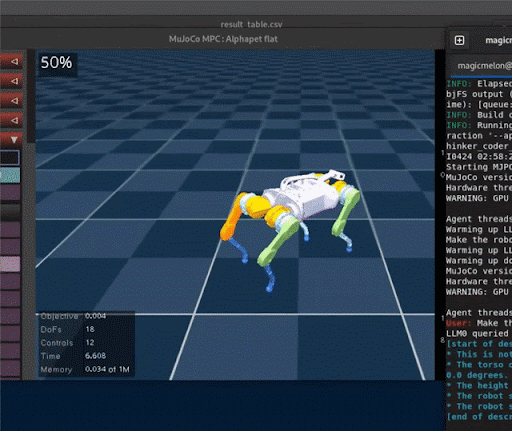Click the 'INFO: Running' terminal line

click(x=479, y=125)
